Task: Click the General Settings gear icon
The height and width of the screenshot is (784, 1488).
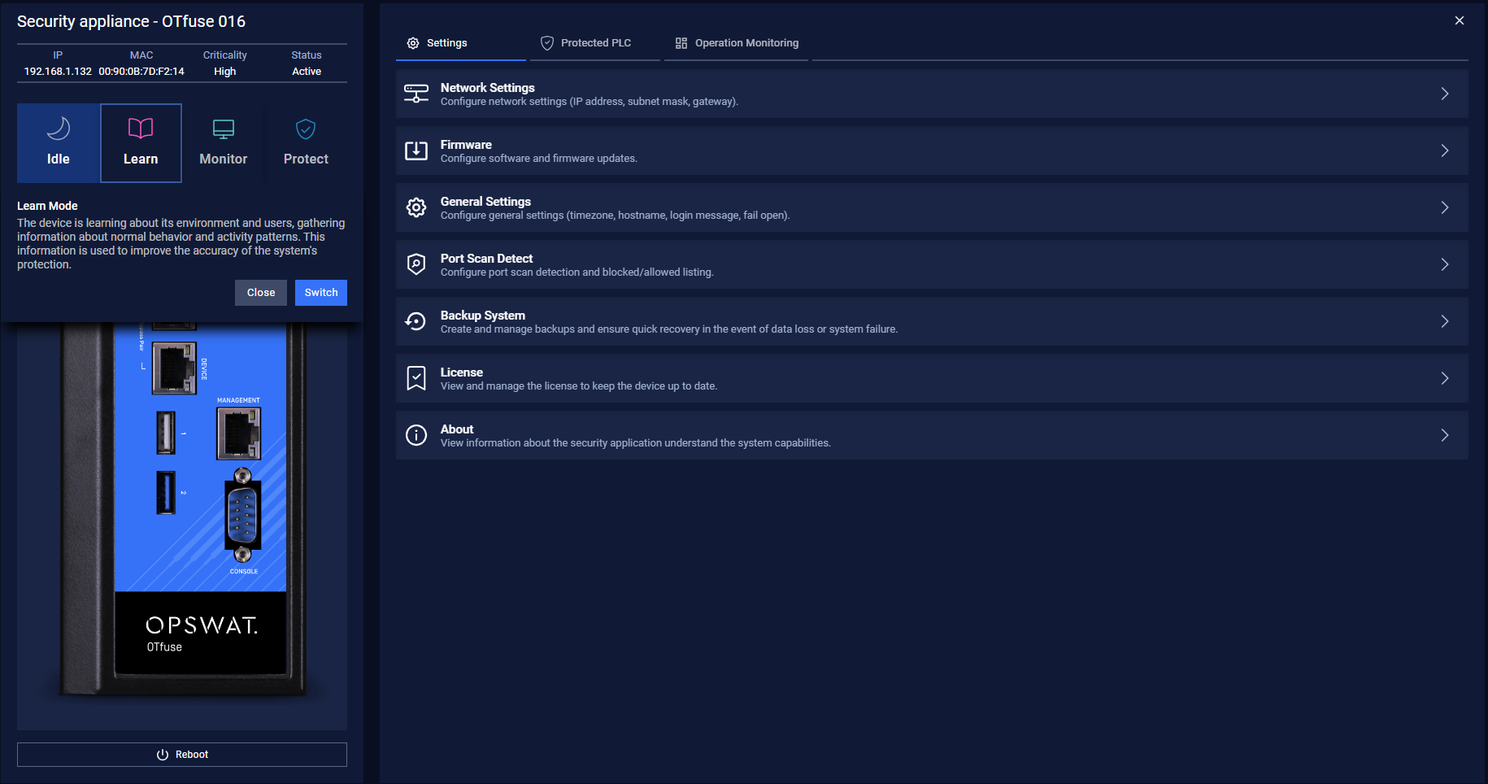Action: click(x=416, y=208)
